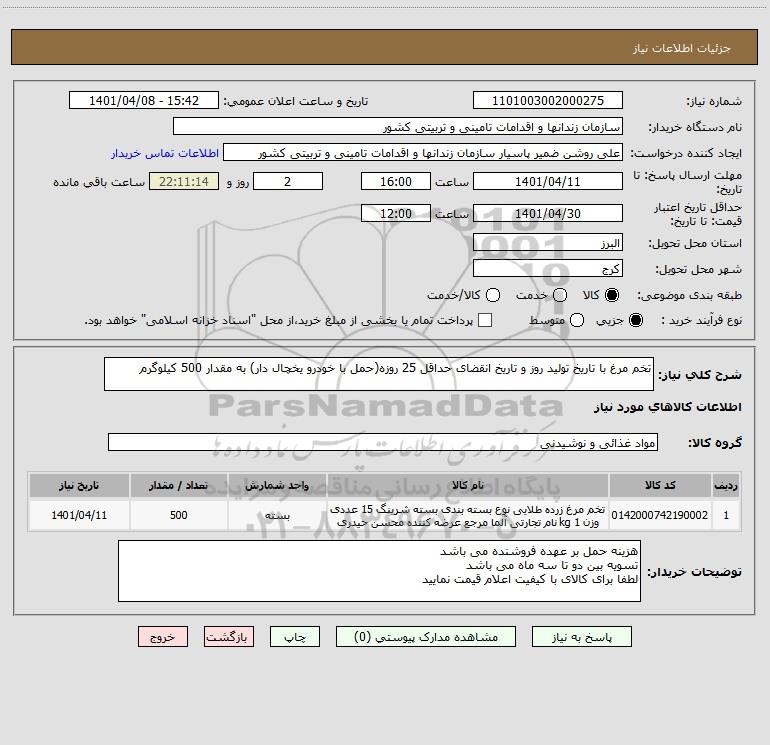Click the شماره نیاز field 1101003002000275
The height and width of the screenshot is (745, 770).
point(548,101)
